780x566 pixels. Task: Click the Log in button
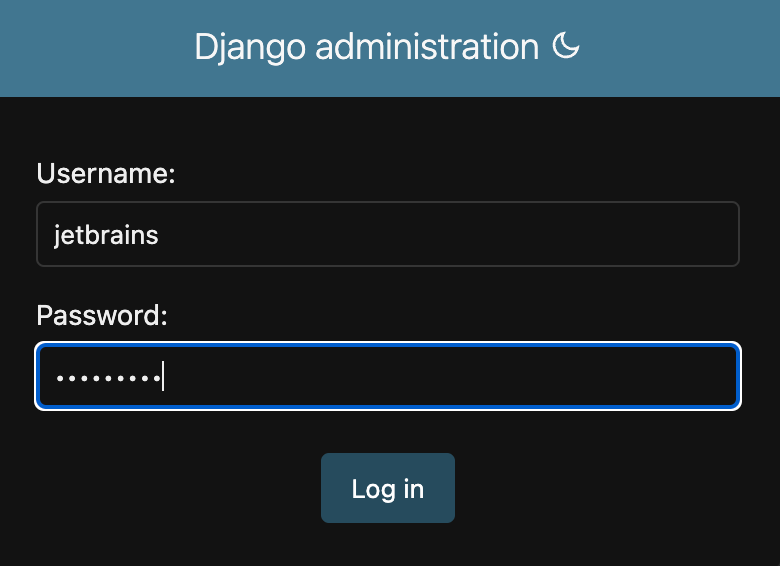pyautogui.click(x=388, y=488)
